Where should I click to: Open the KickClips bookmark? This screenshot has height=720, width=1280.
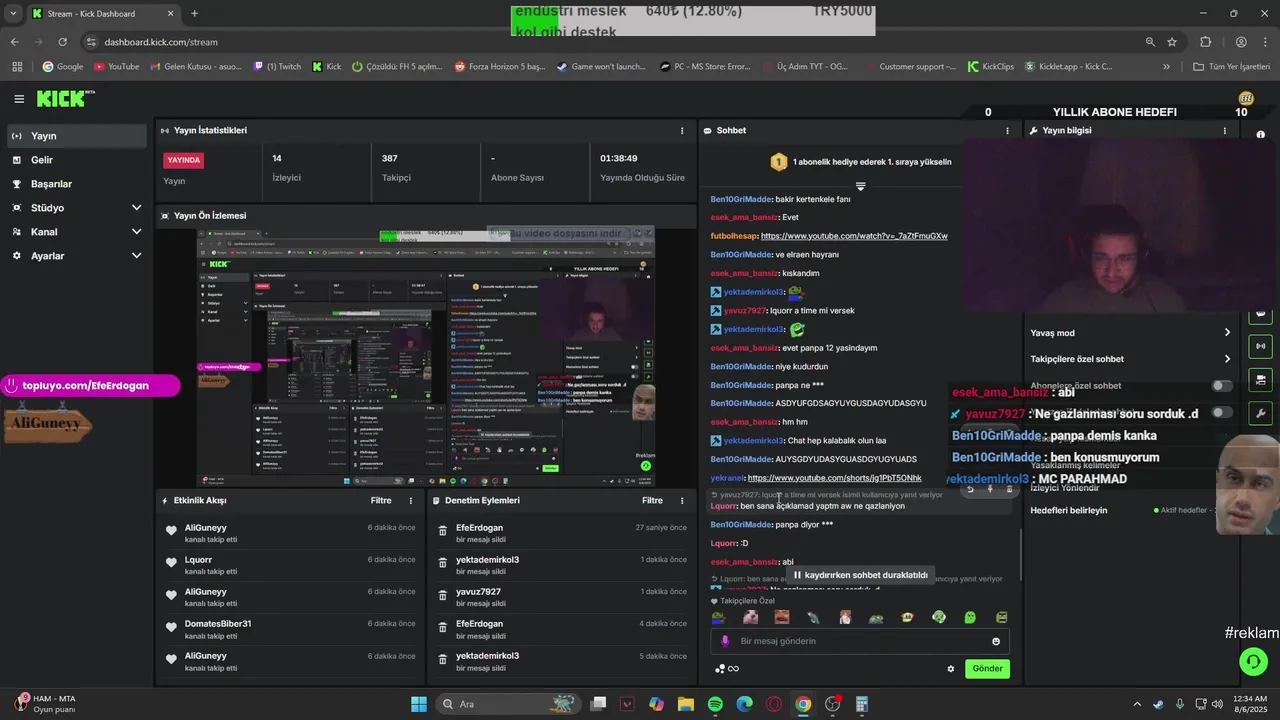coord(991,67)
